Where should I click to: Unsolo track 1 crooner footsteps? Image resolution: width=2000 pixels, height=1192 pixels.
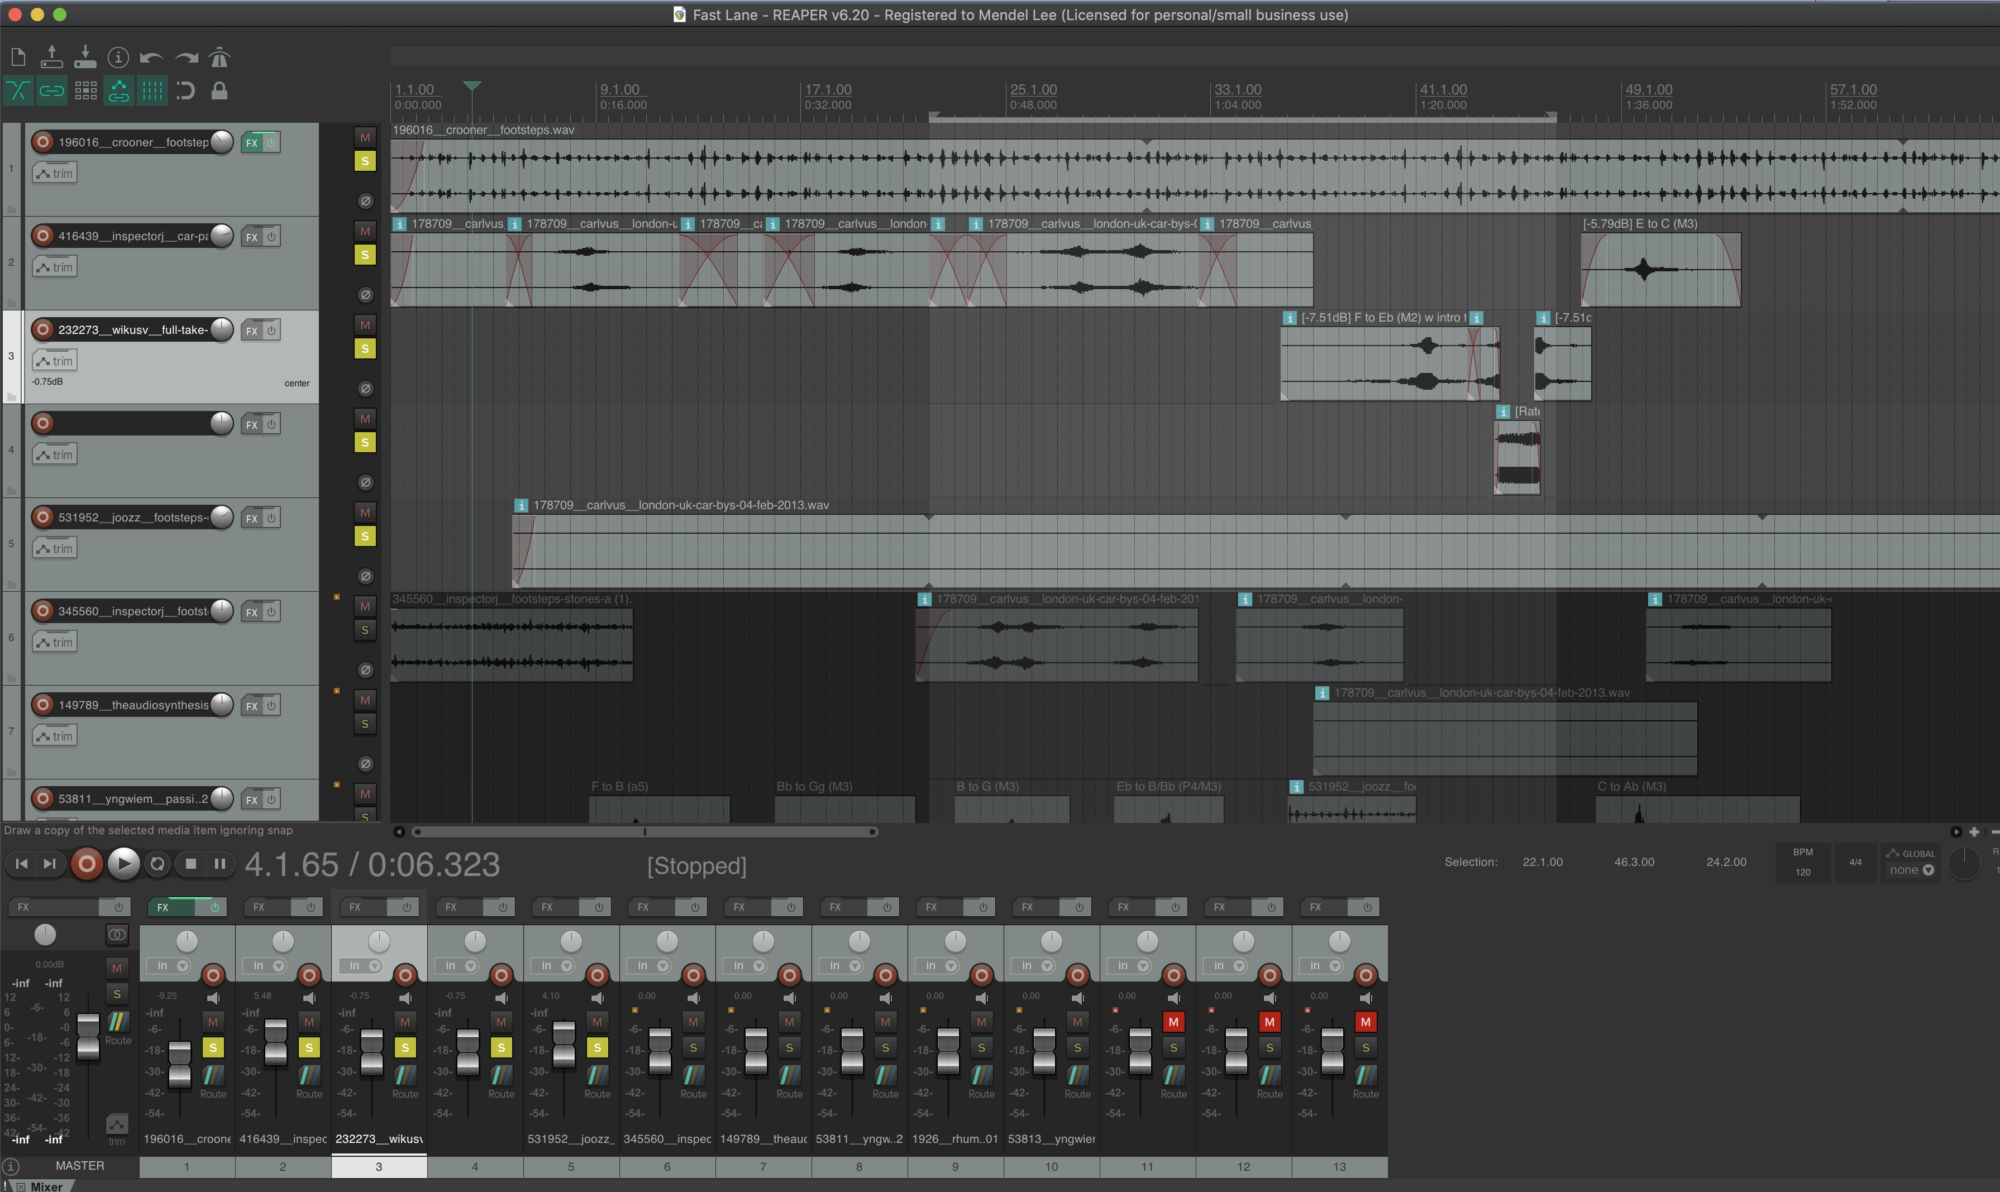coord(365,161)
